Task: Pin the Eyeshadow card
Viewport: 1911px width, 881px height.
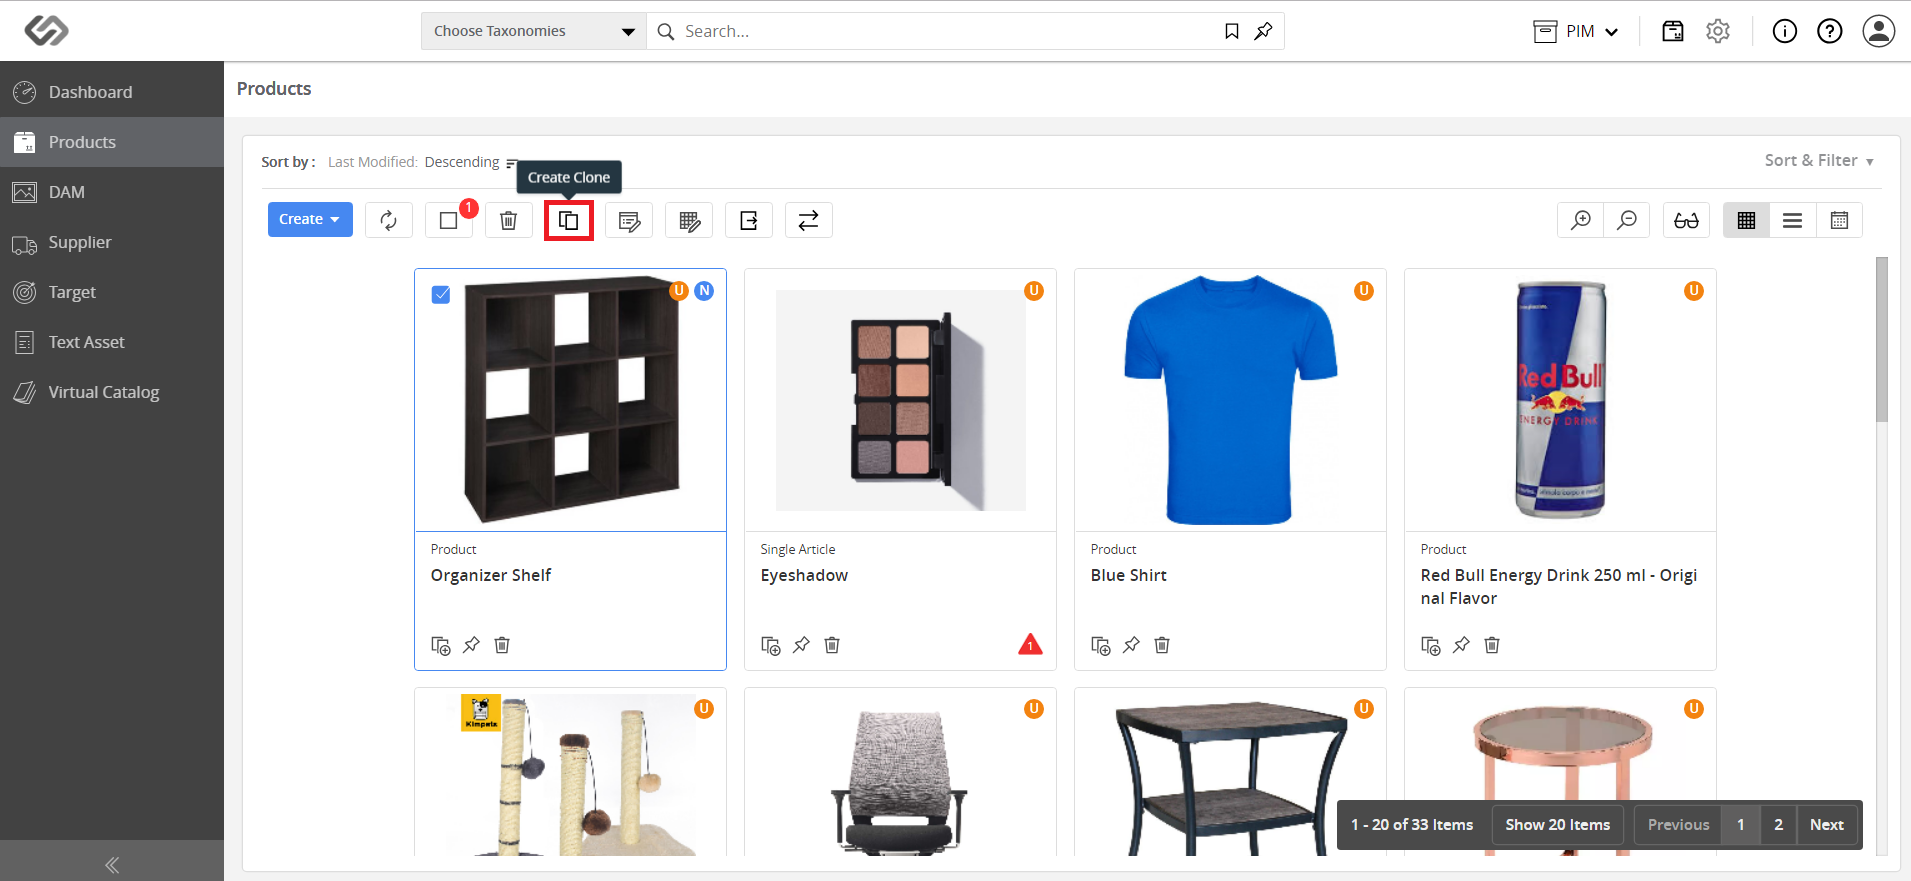Action: tap(801, 645)
